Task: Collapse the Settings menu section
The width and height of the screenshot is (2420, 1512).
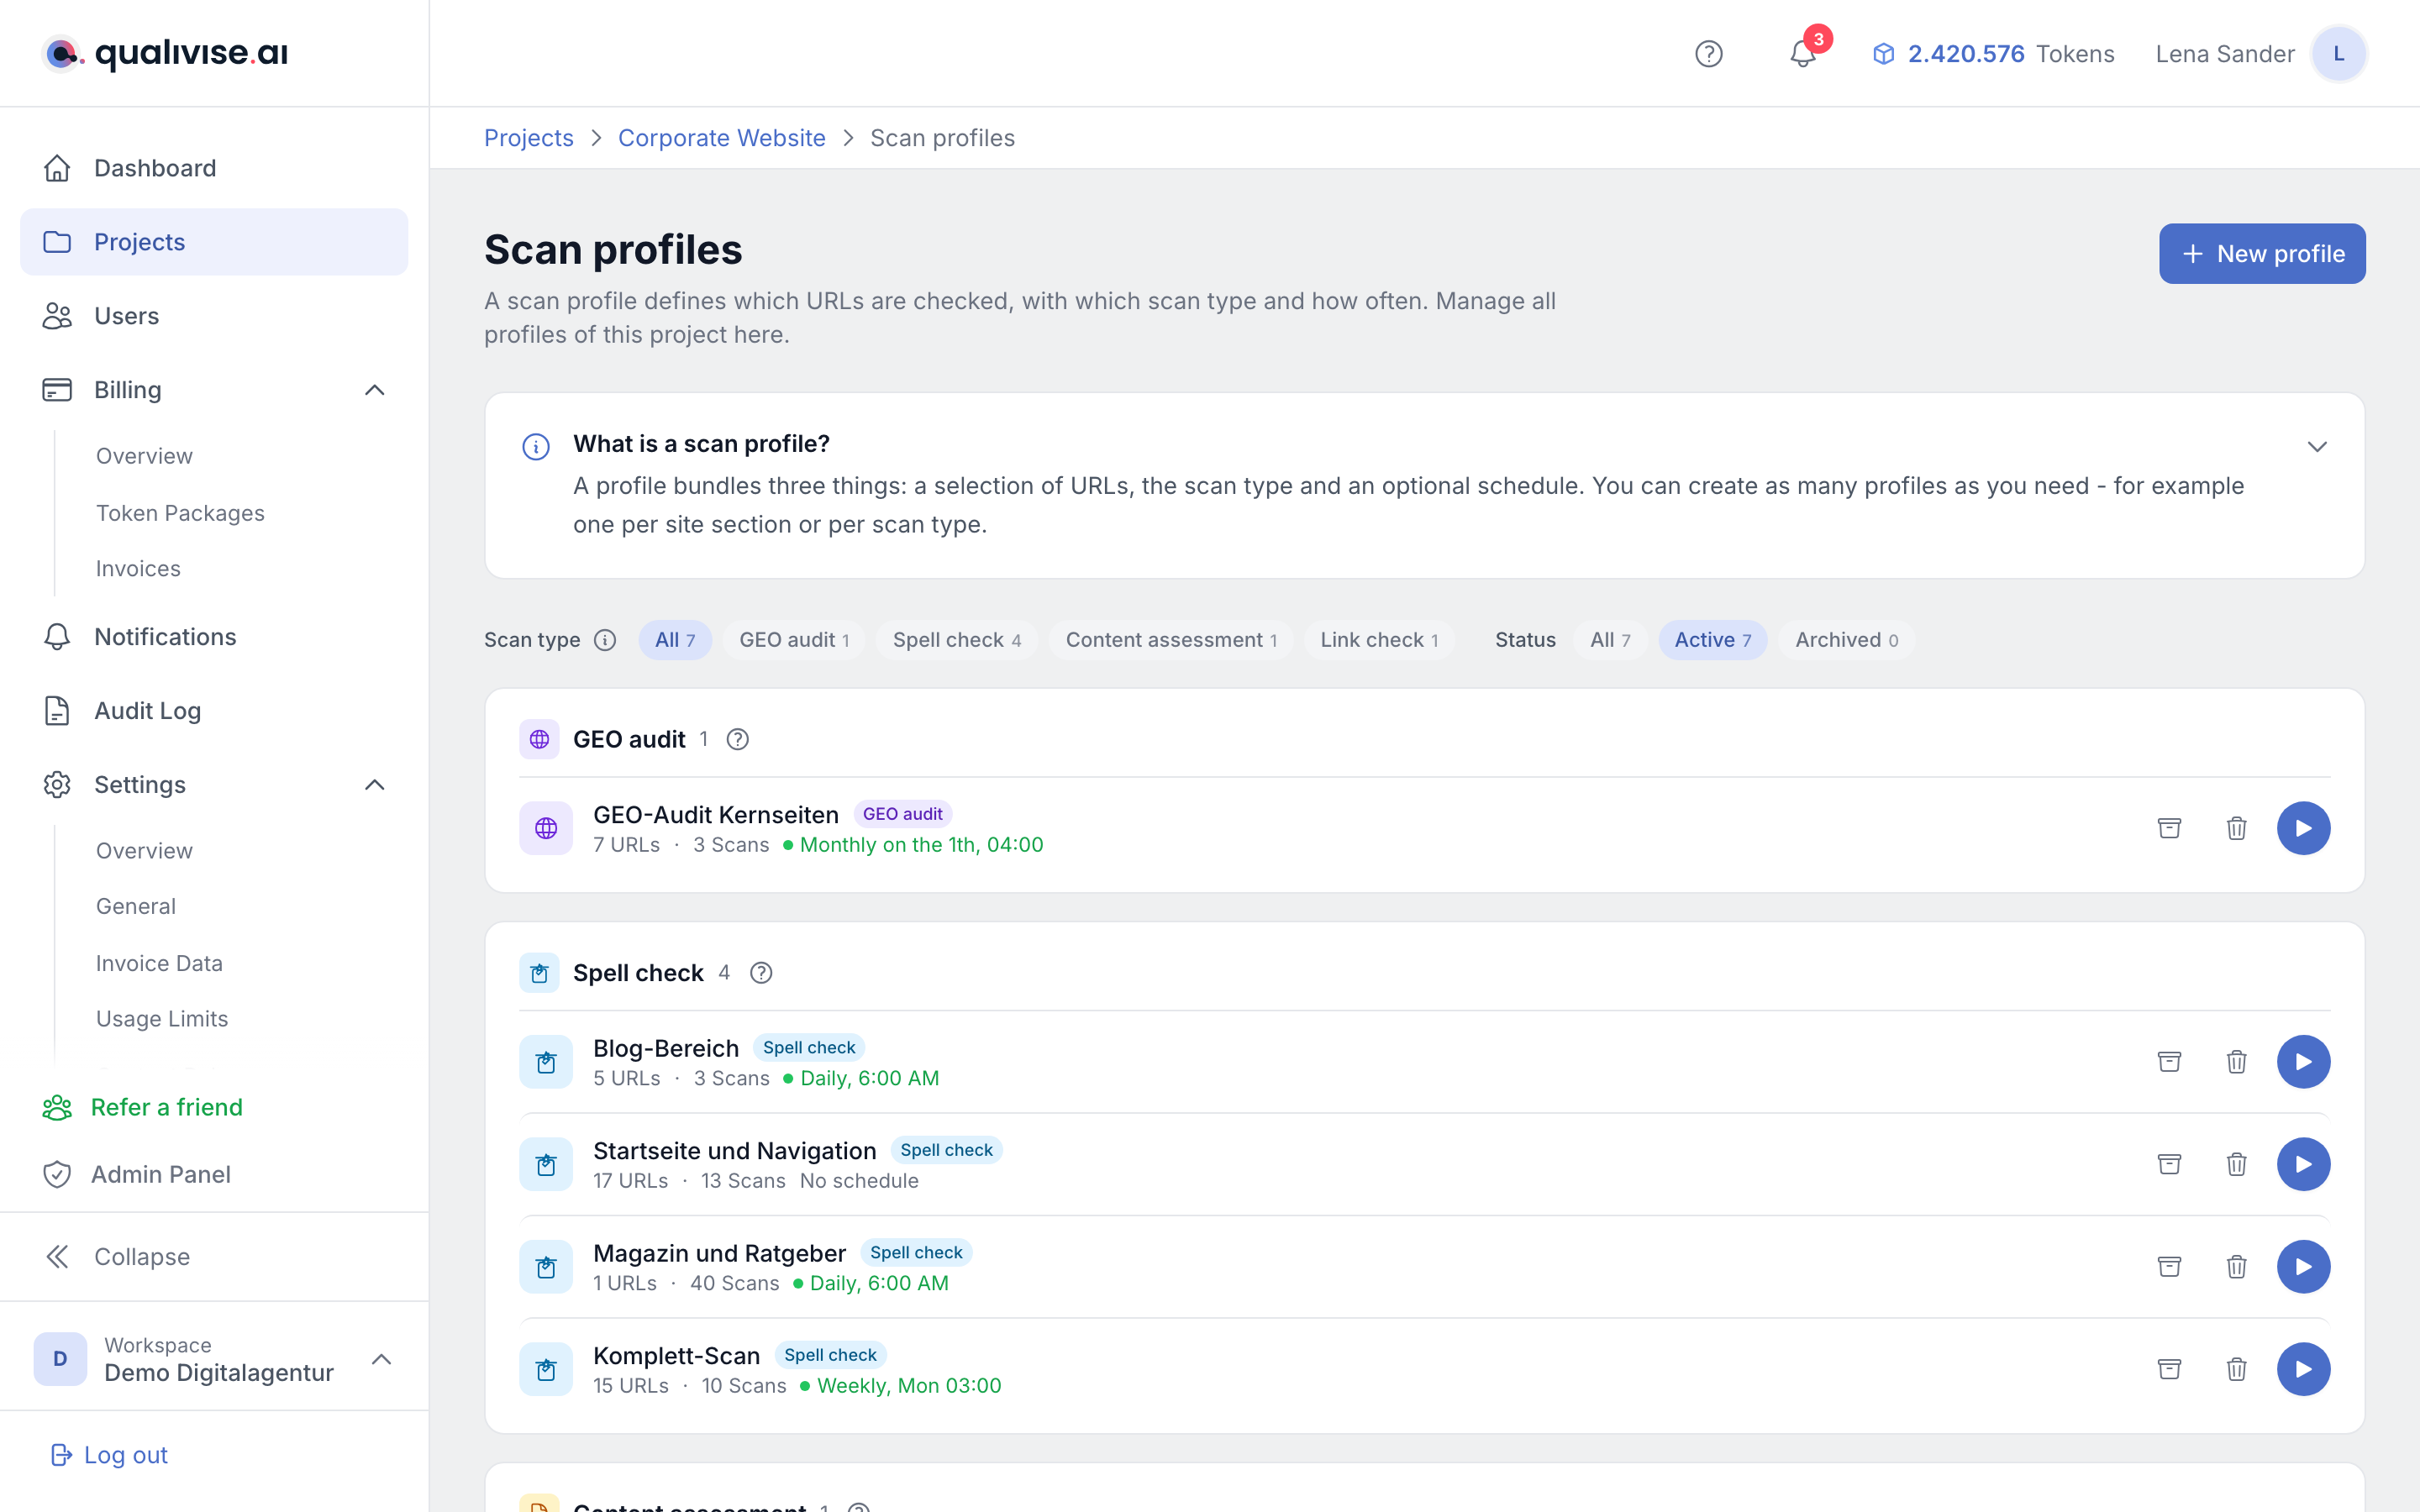Action: 374,785
